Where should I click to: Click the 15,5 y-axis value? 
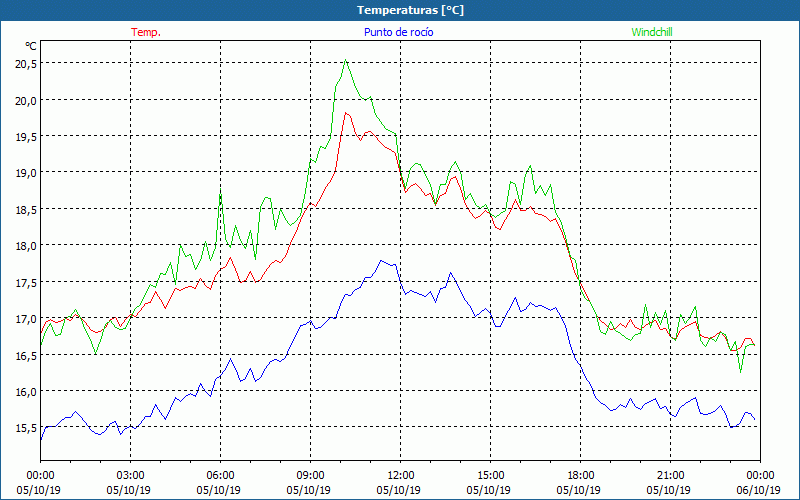coord(26,428)
